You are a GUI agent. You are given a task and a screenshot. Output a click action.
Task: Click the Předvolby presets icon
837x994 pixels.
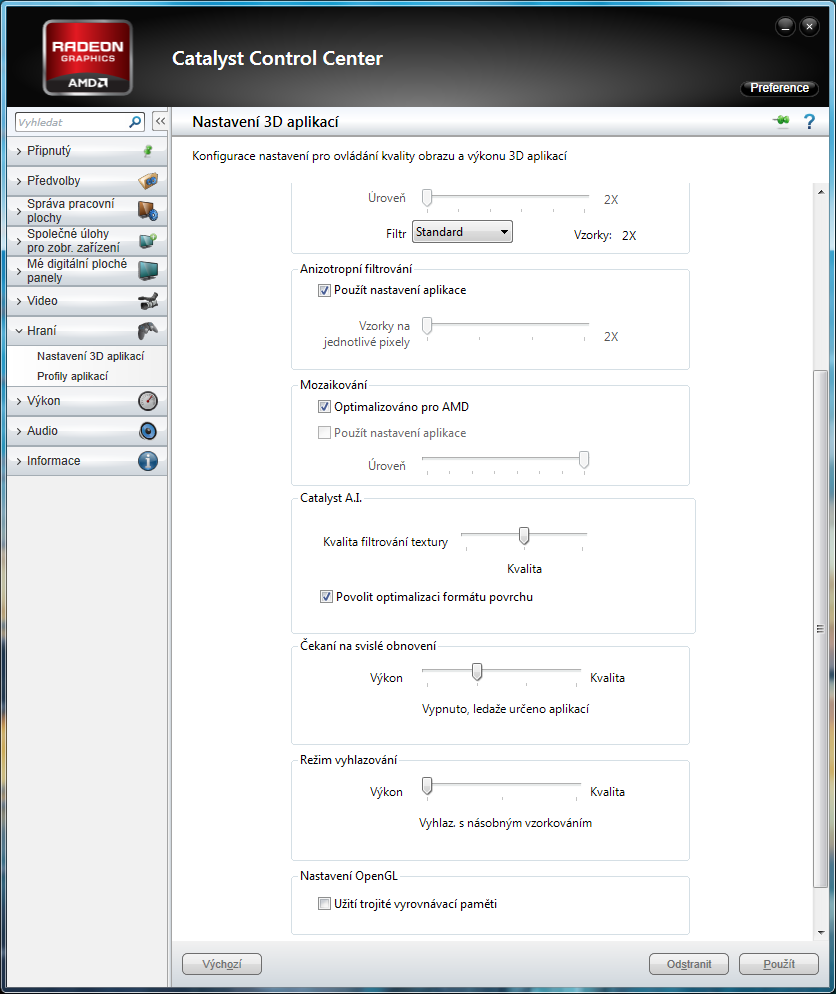point(148,181)
